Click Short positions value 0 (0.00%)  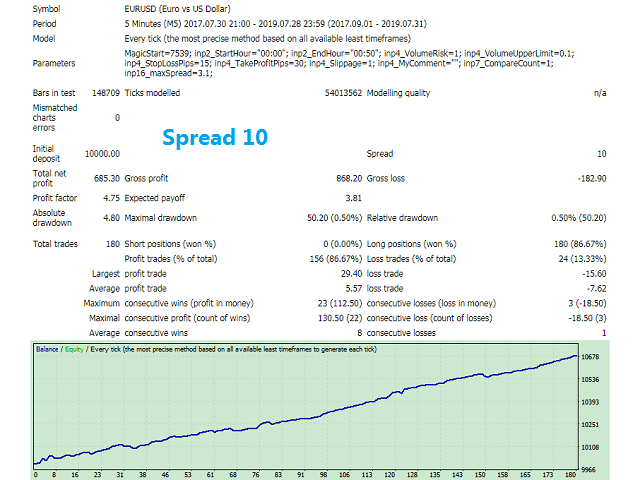[342, 244]
